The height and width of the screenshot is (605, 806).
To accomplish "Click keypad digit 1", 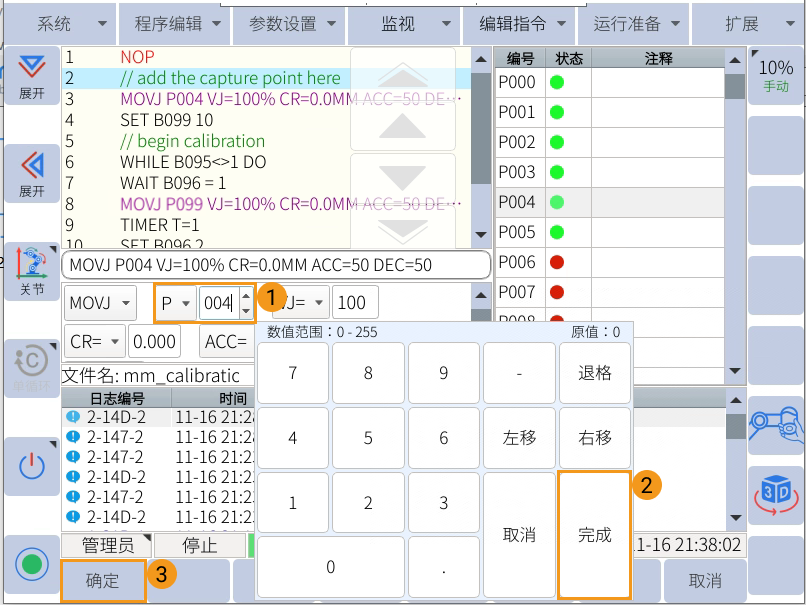I will tap(292, 503).
